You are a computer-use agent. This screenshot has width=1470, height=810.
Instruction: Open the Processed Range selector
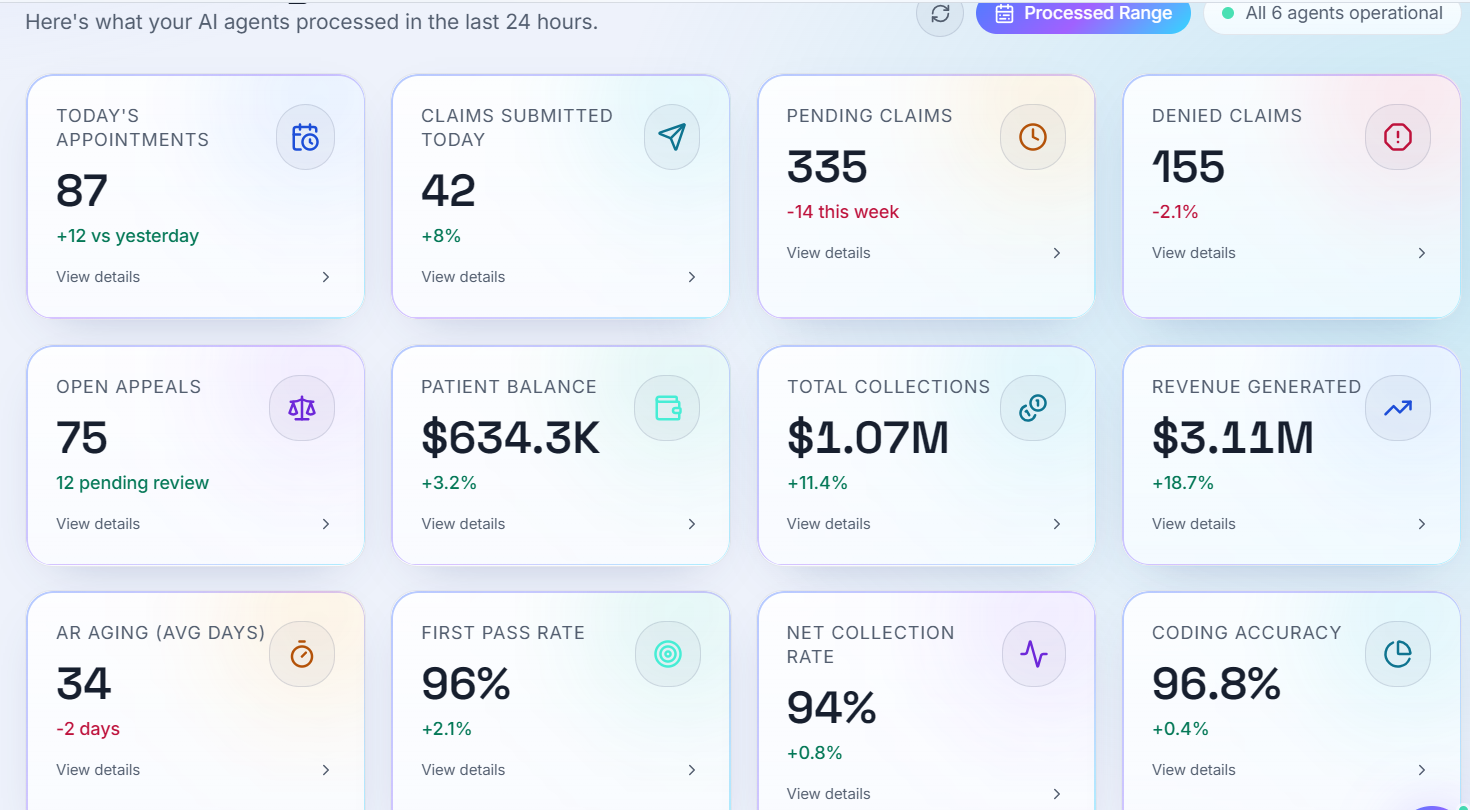click(1083, 14)
